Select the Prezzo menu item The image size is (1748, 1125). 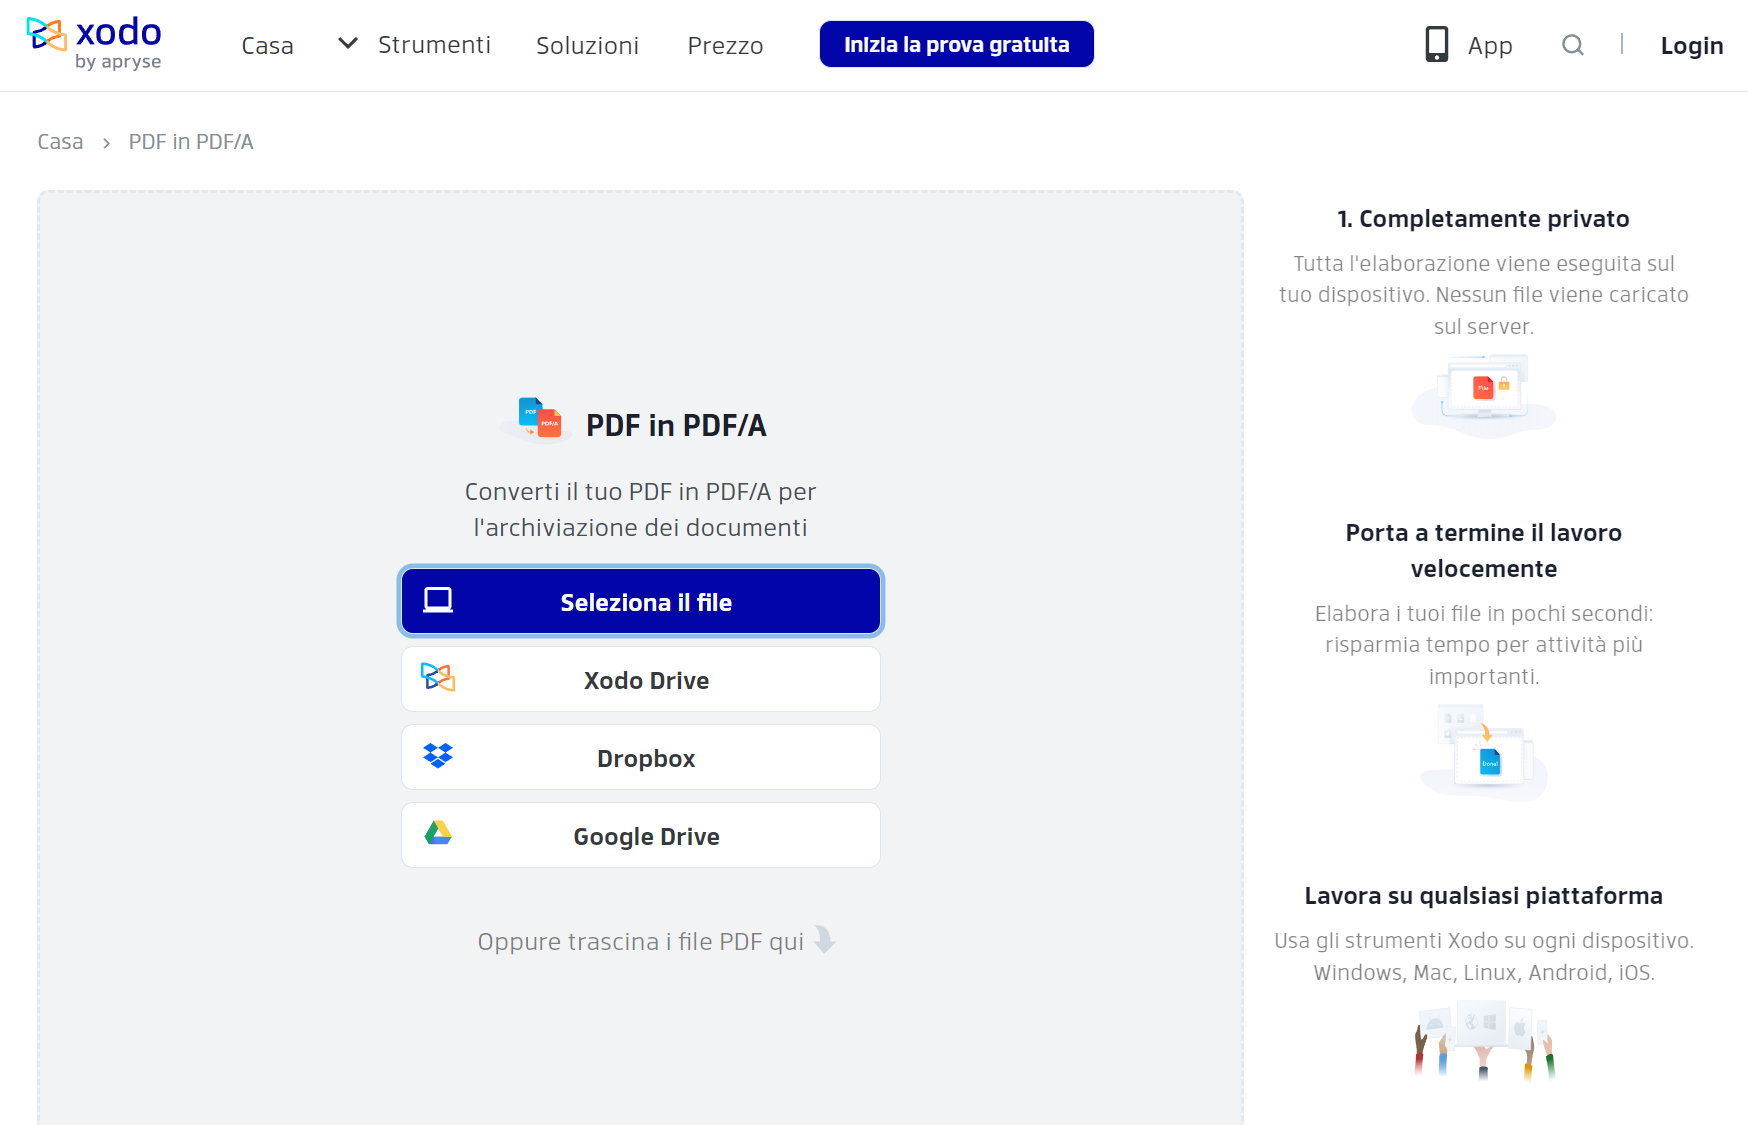point(725,45)
